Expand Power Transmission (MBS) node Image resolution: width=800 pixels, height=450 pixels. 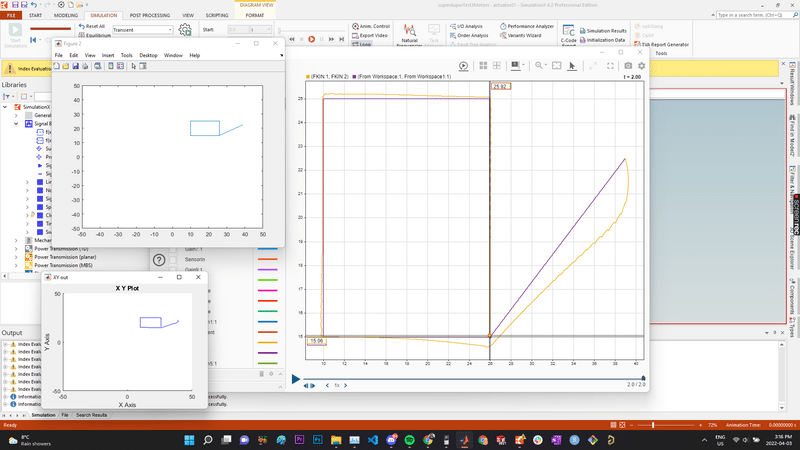click(16, 265)
